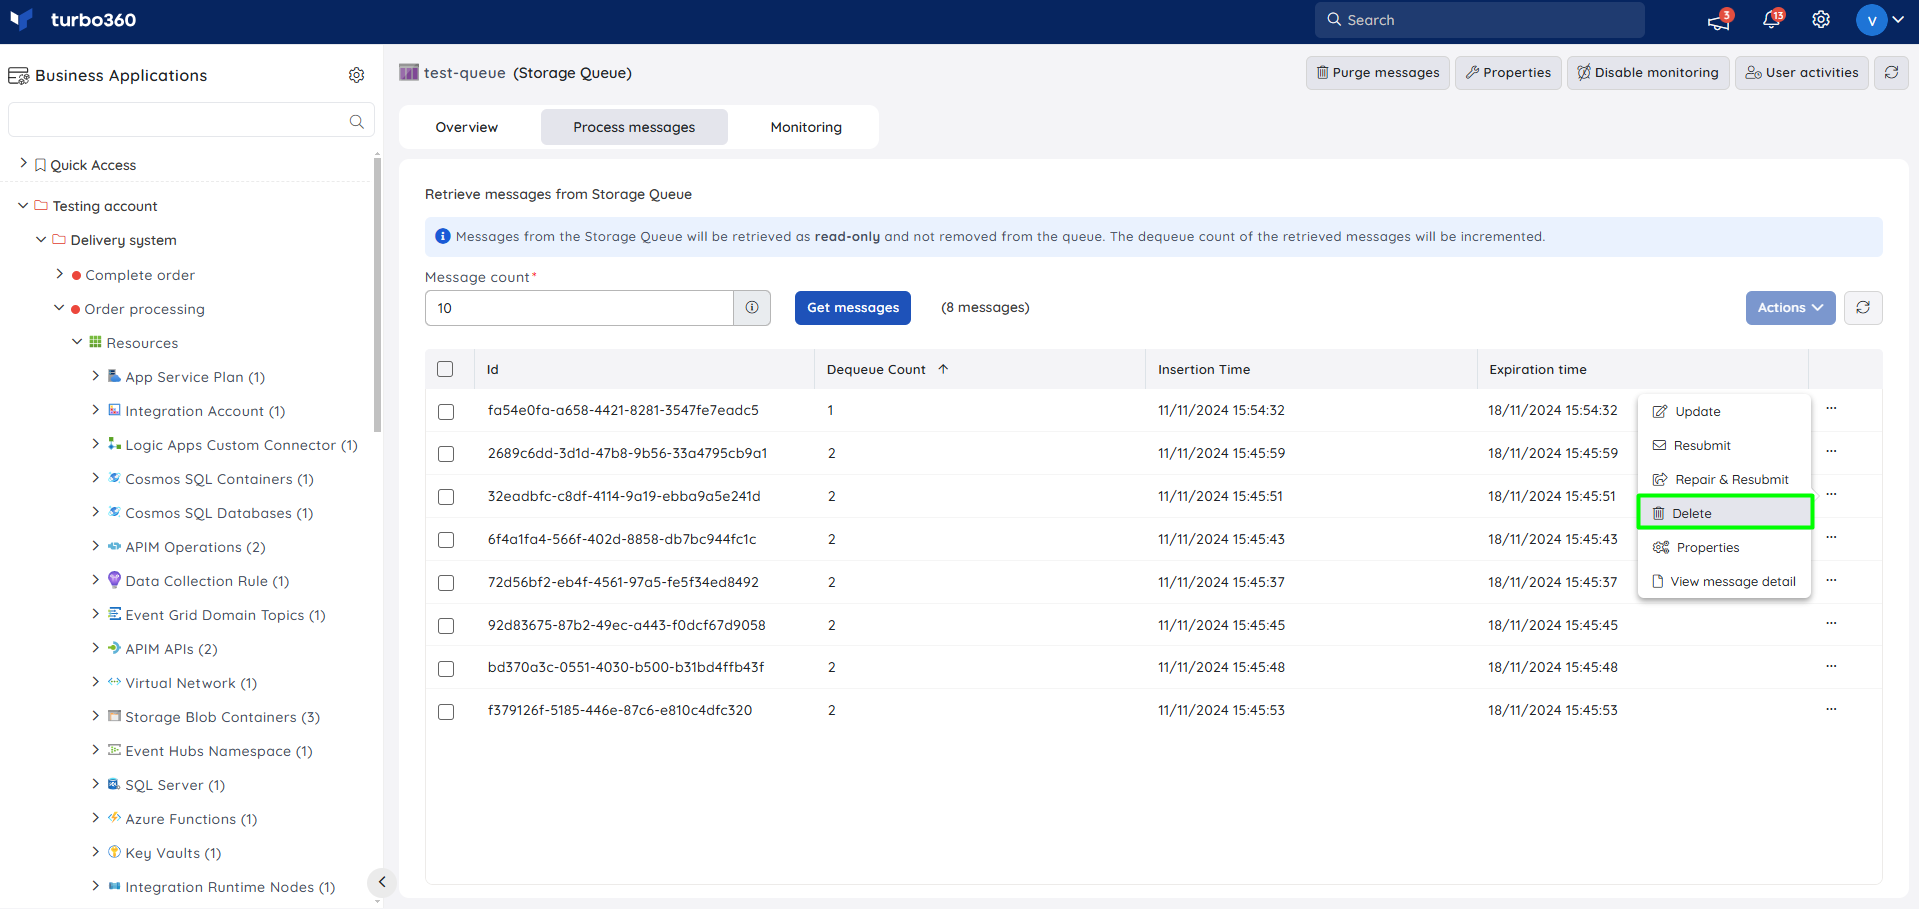Toggle the select-all checkbox in table header
The width and height of the screenshot is (1919, 909).
(445, 369)
